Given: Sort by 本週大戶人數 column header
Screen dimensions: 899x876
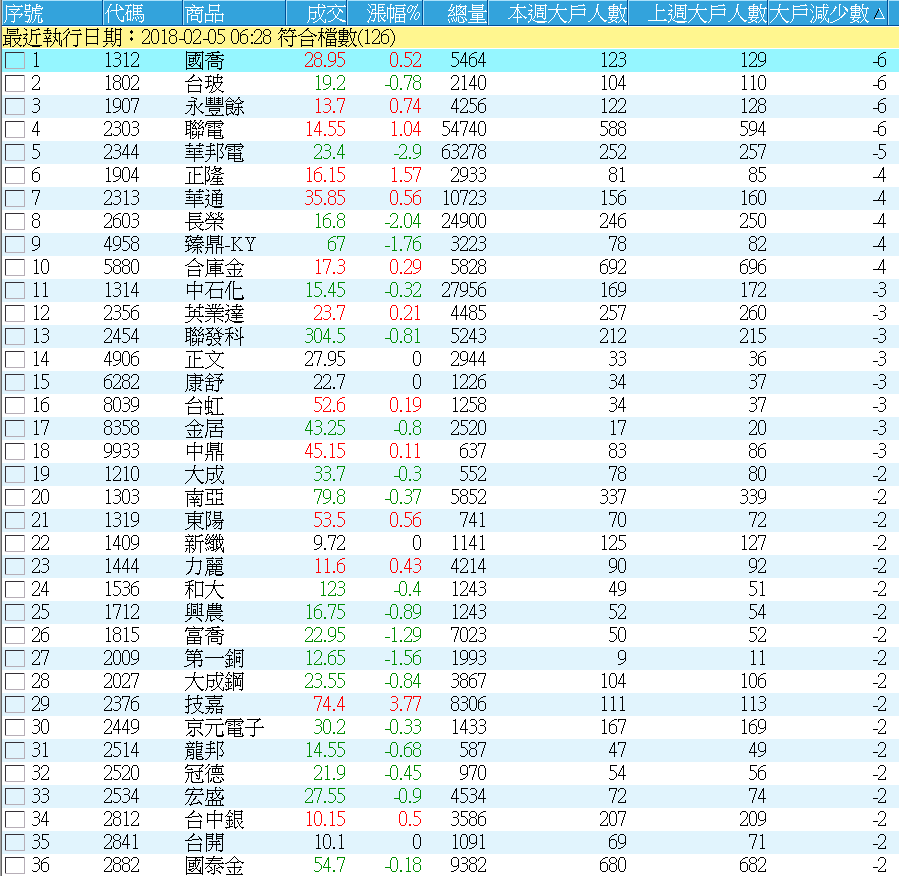Looking at the screenshot, I should click(558, 13).
